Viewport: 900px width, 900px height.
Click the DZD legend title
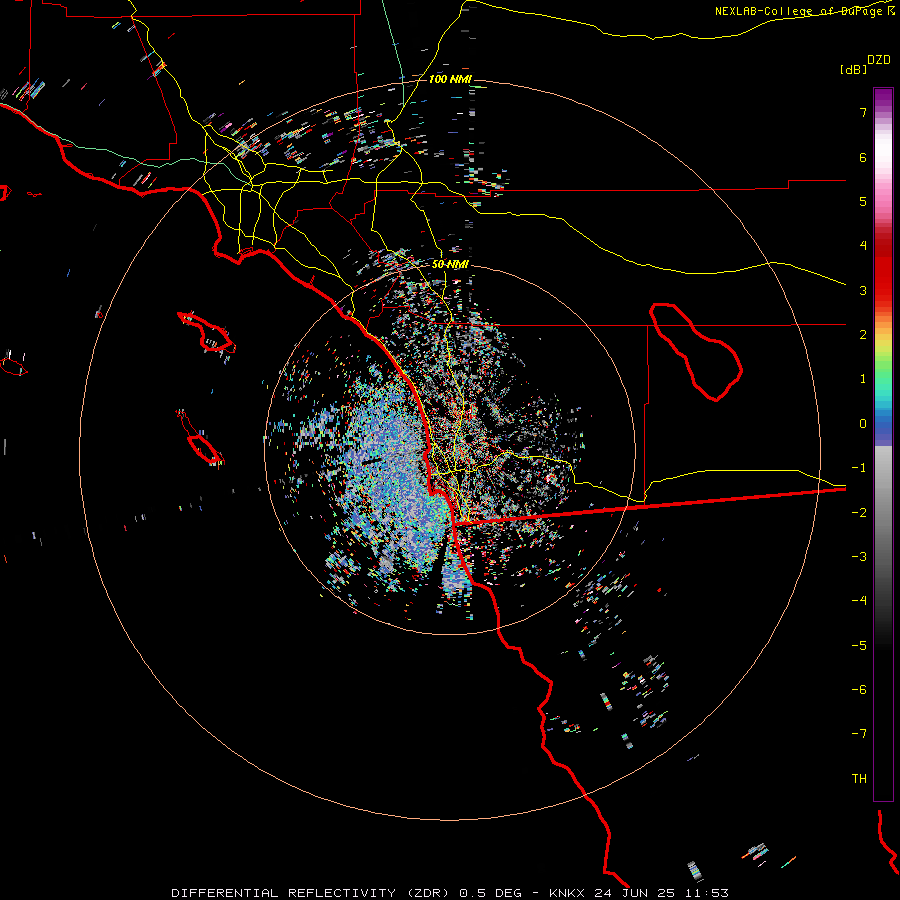(879, 60)
